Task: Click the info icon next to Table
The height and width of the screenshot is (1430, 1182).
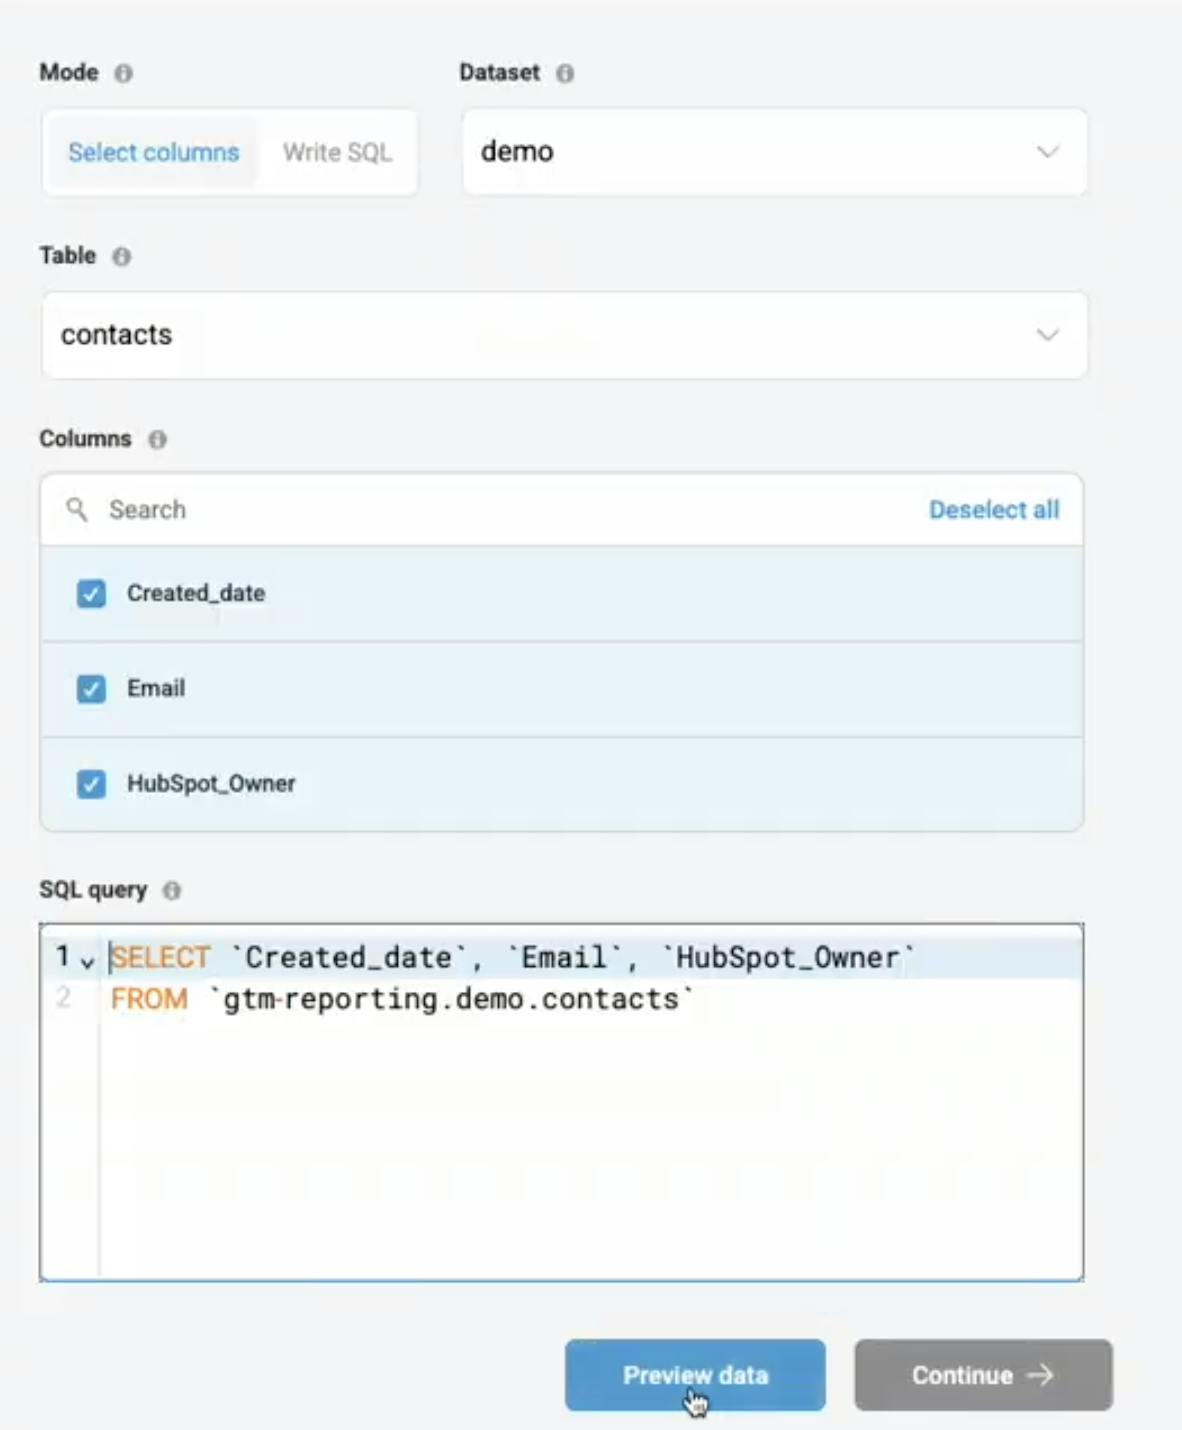Action: click(x=121, y=256)
